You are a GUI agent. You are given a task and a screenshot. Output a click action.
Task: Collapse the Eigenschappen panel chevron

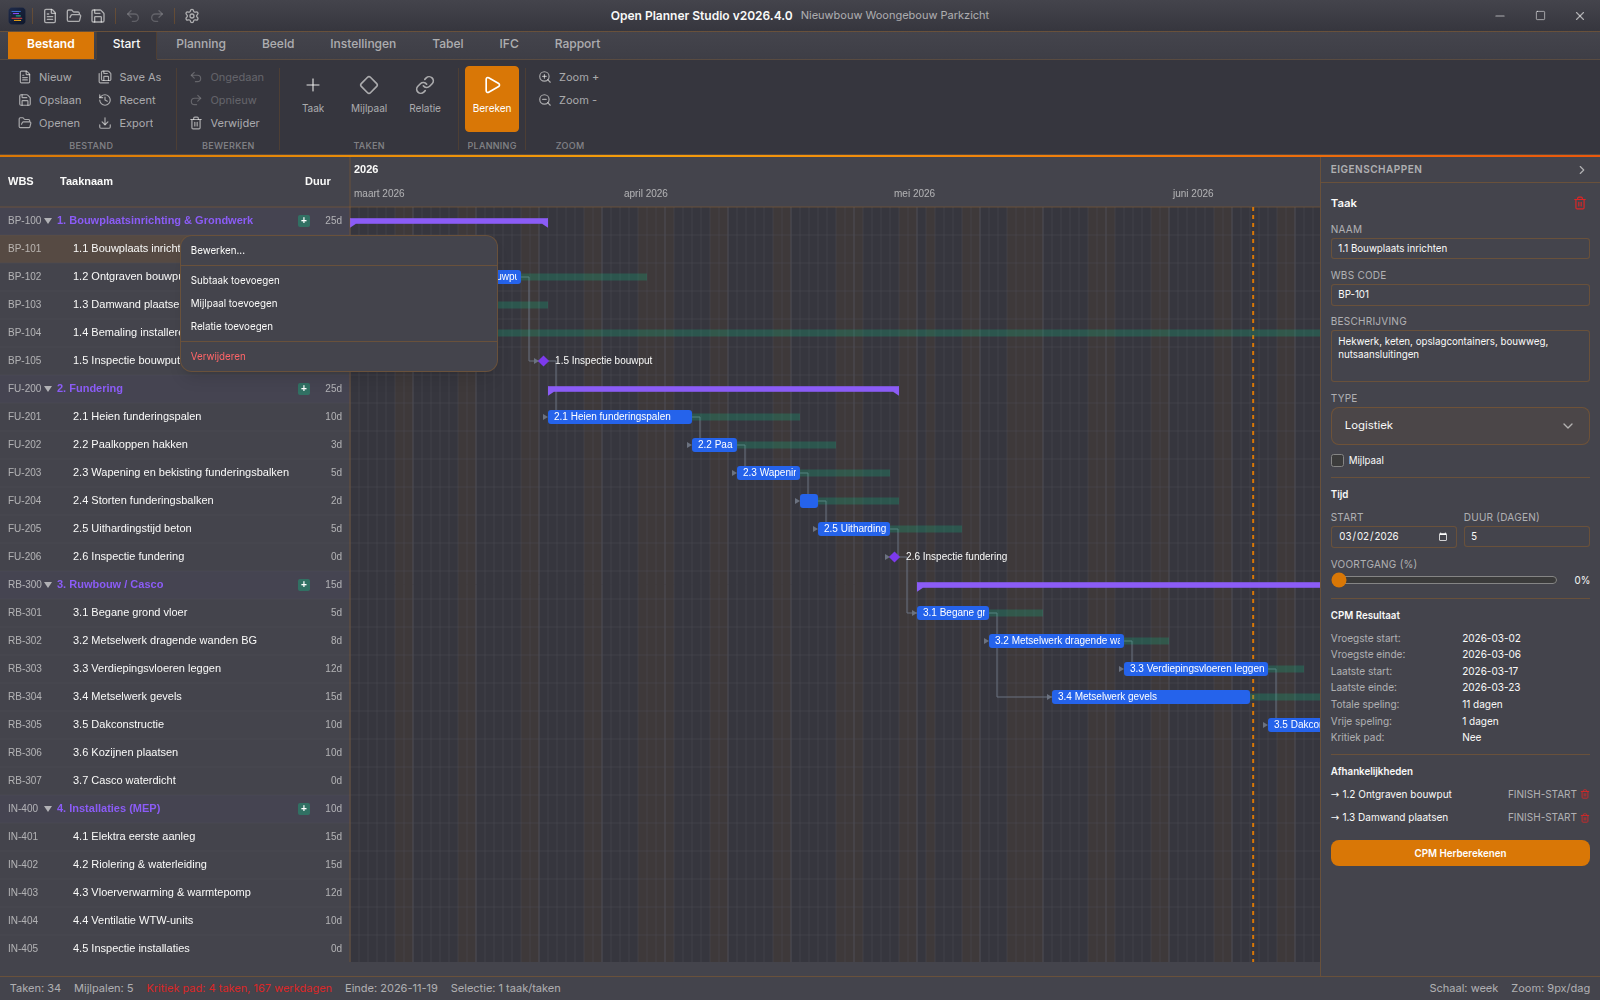click(x=1581, y=170)
